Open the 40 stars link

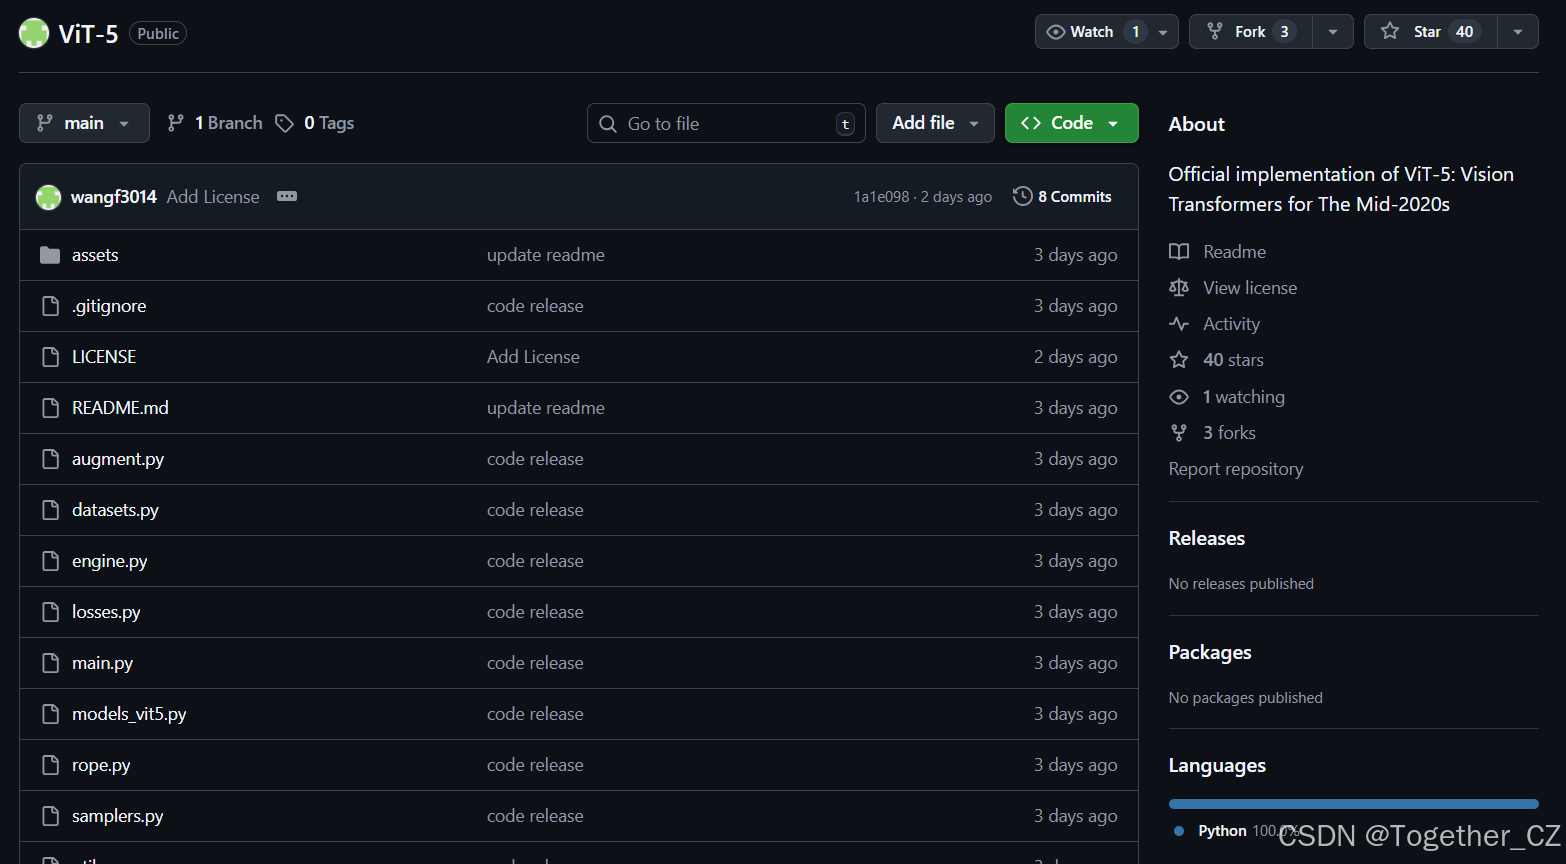pos(1234,360)
